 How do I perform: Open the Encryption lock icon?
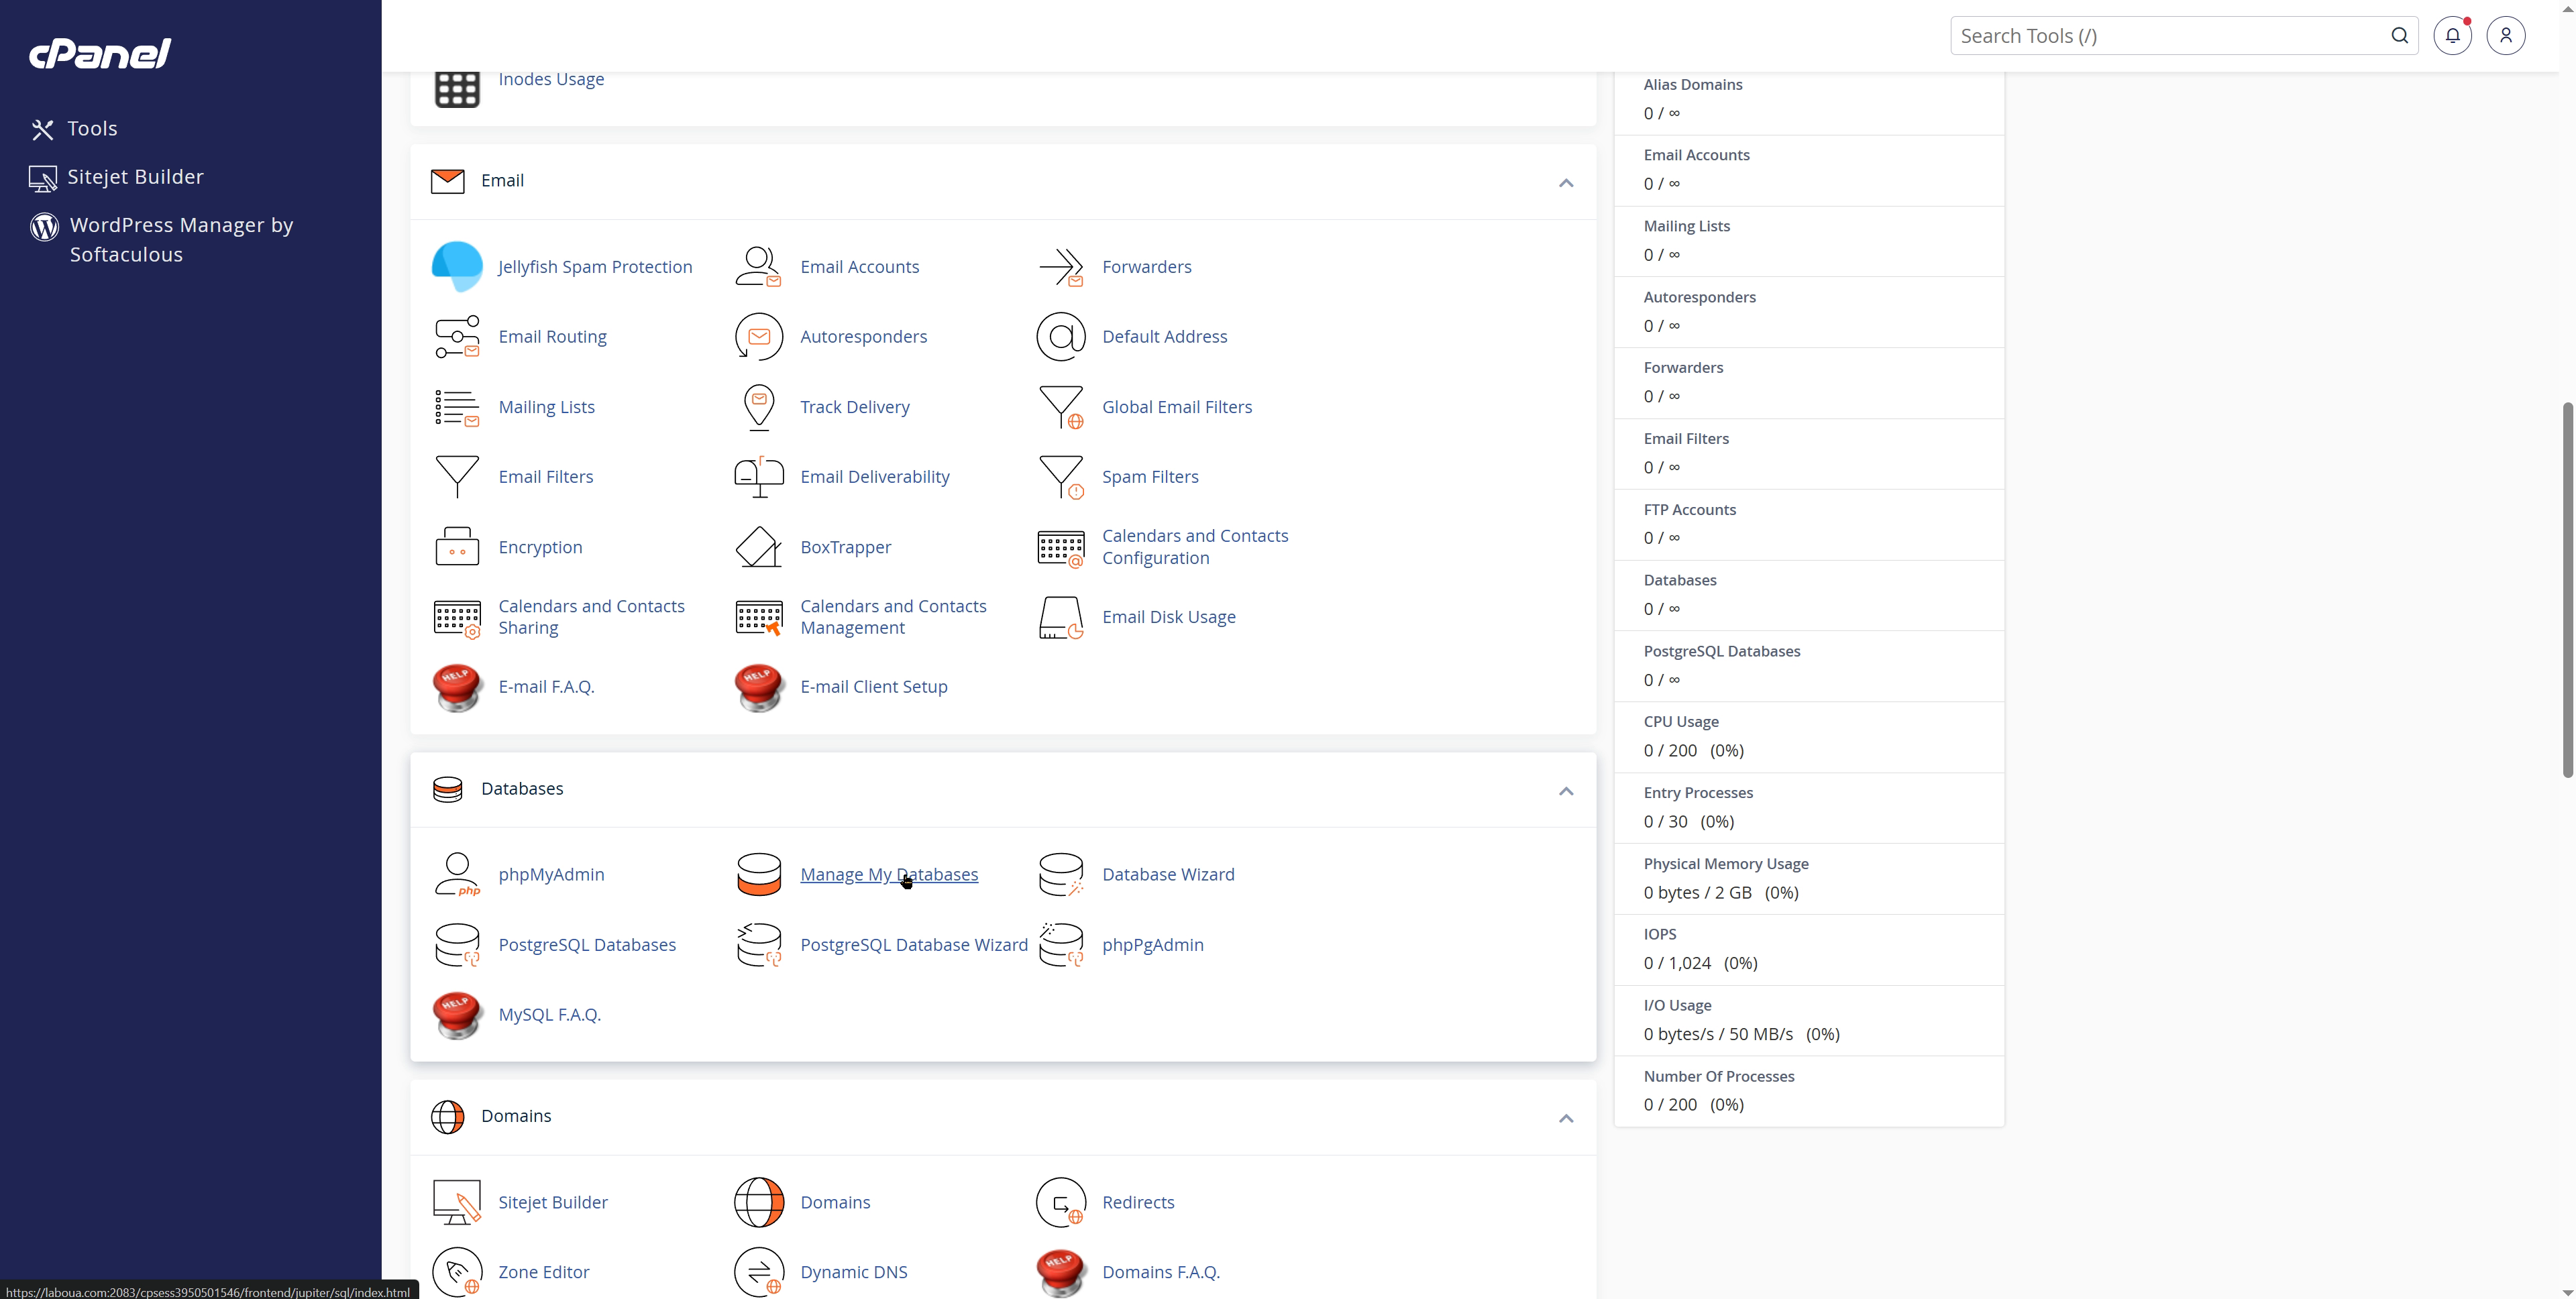457,547
